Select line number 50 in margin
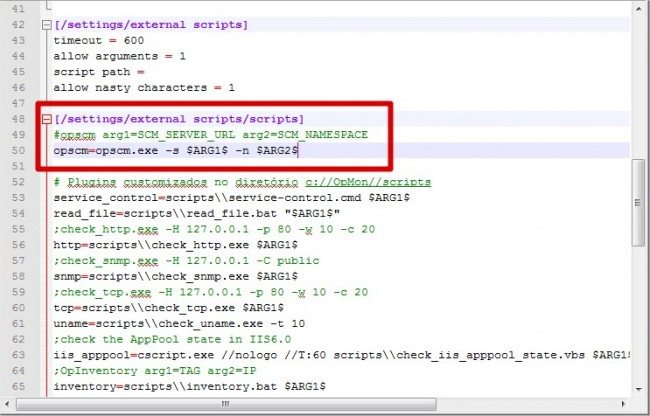This screenshot has height=416, width=650. pos(20,150)
